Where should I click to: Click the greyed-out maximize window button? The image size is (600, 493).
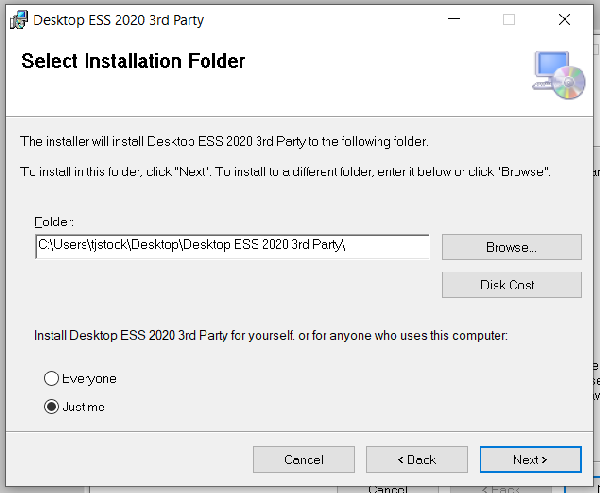pyautogui.click(x=509, y=19)
